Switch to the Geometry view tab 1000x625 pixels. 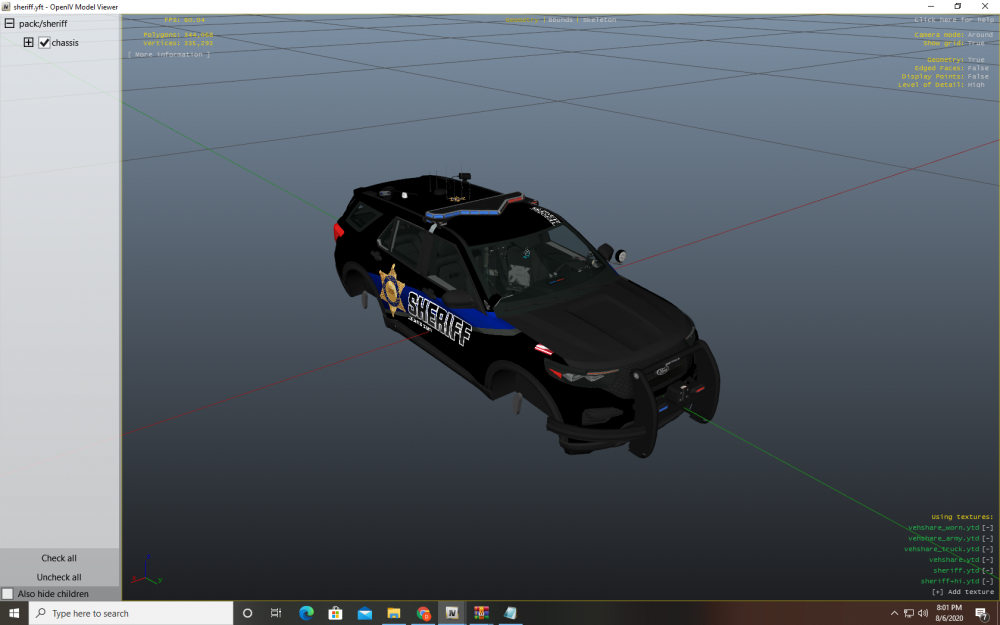(522, 20)
